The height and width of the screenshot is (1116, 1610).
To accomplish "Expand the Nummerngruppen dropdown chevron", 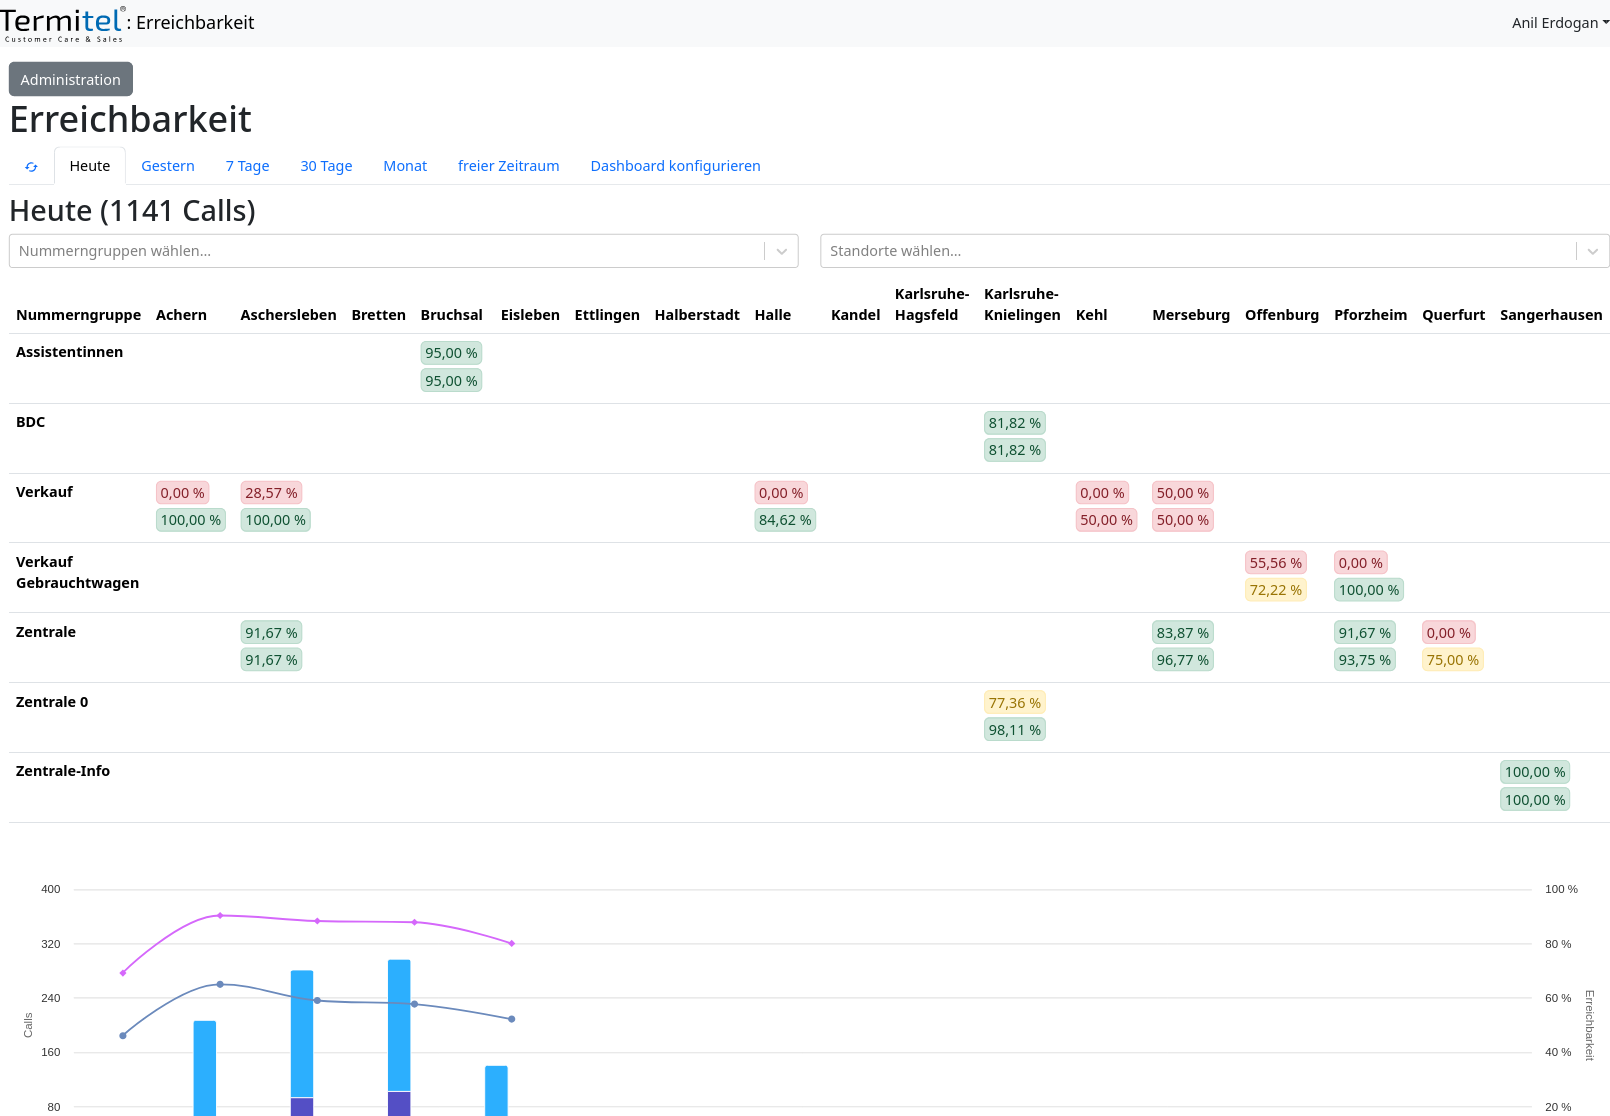I will [x=782, y=252].
